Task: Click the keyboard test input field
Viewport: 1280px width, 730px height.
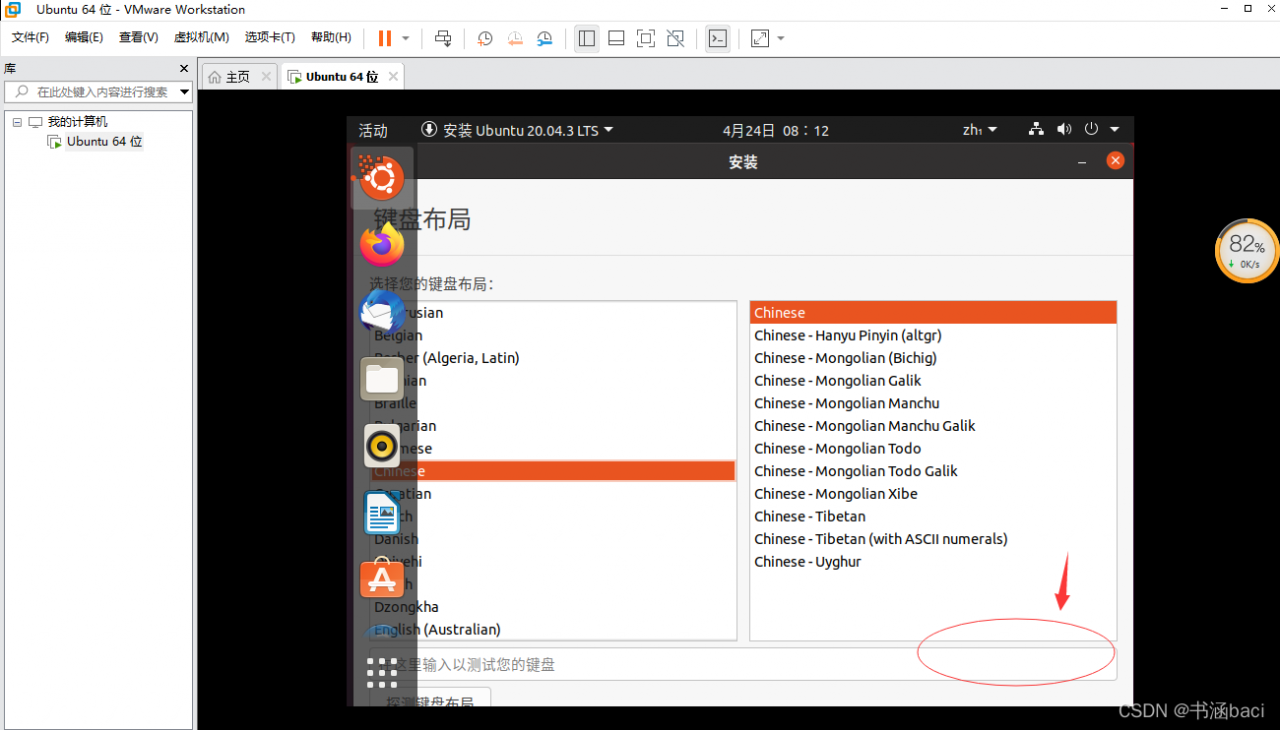Action: pyautogui.click(x=742, y=664)
